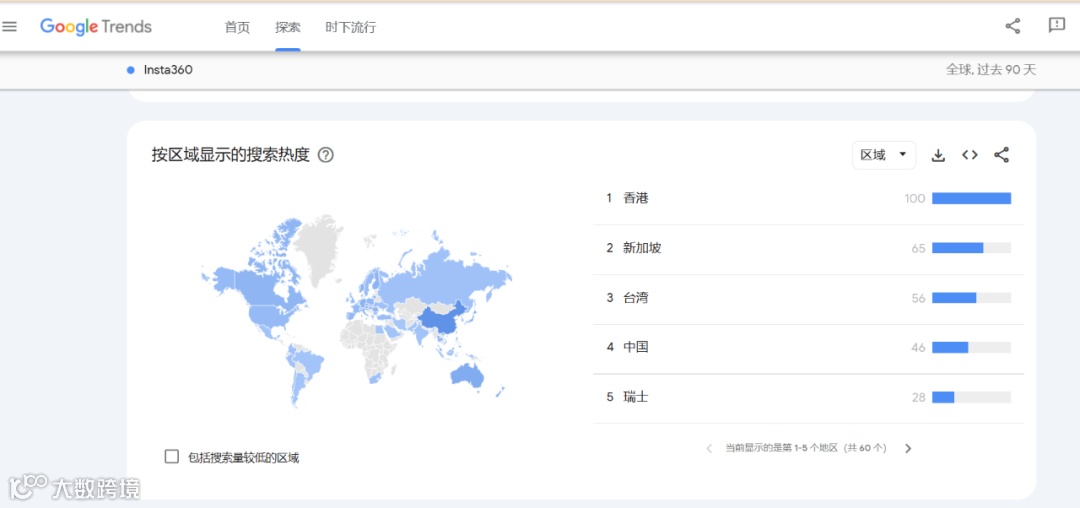
Task: Click the 中国 46 interest bar
Action: coord(971,348)
